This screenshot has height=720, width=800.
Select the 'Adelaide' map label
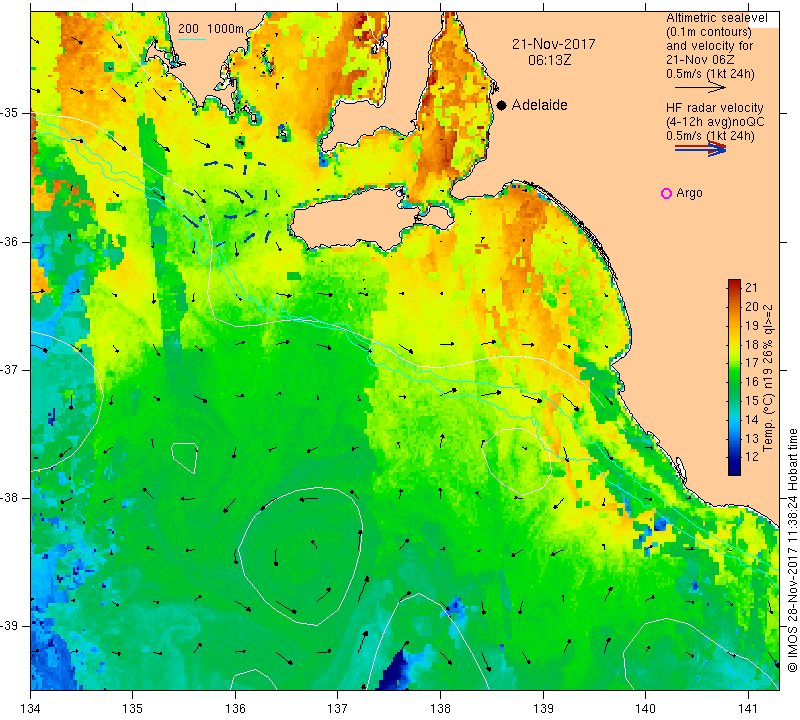[x=539, y=105]
